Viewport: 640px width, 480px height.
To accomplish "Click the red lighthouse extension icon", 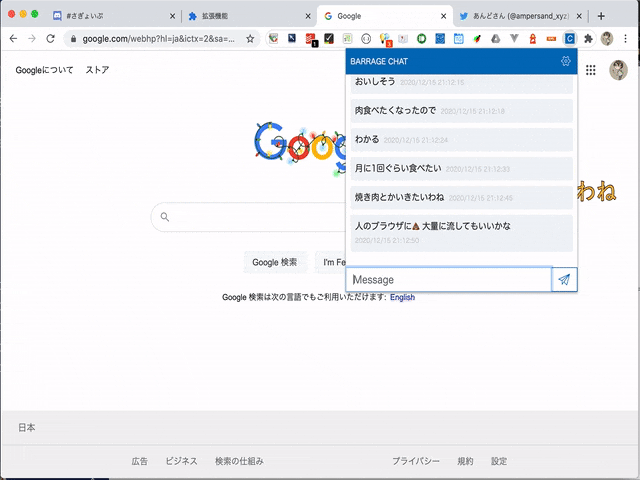I will tap(533, 39).
